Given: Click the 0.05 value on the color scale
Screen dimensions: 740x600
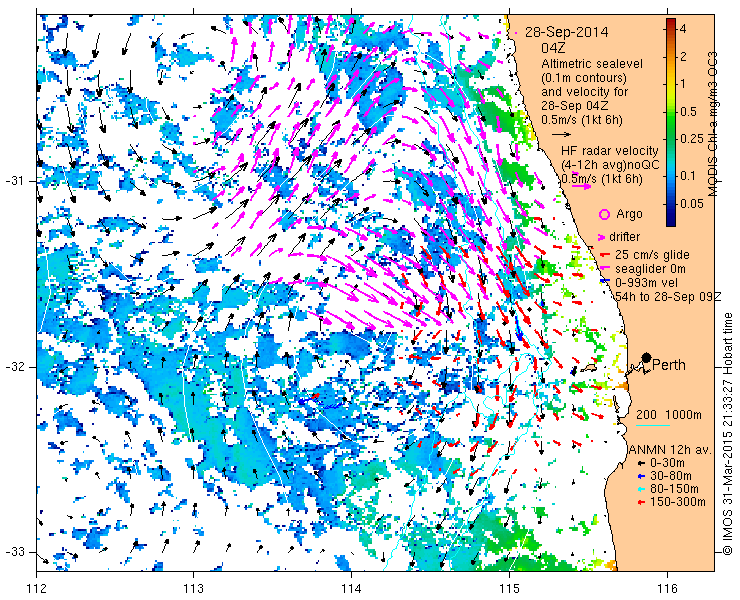Looking at the screenshot, I should point(691,203).
